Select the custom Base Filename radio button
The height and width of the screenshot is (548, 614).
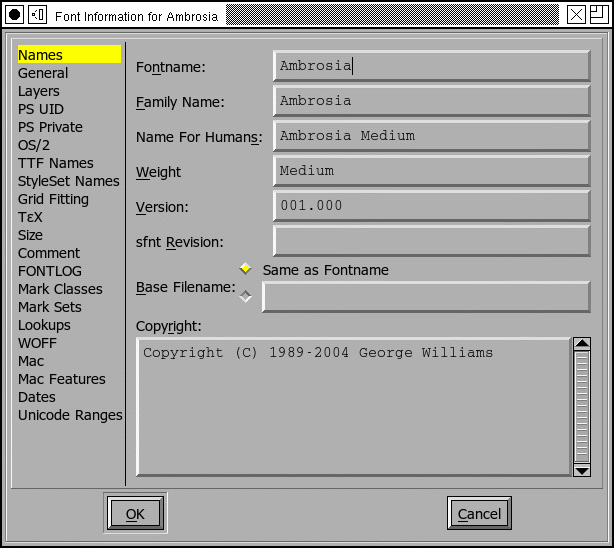click(x=245, y=296)
